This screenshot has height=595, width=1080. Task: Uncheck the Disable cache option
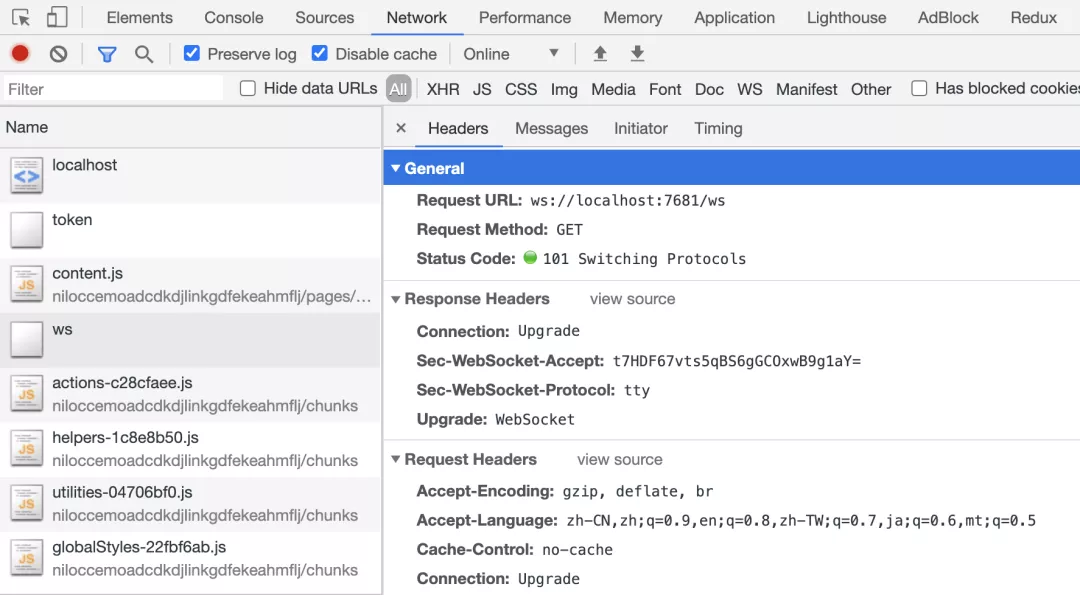coord(319,53)
